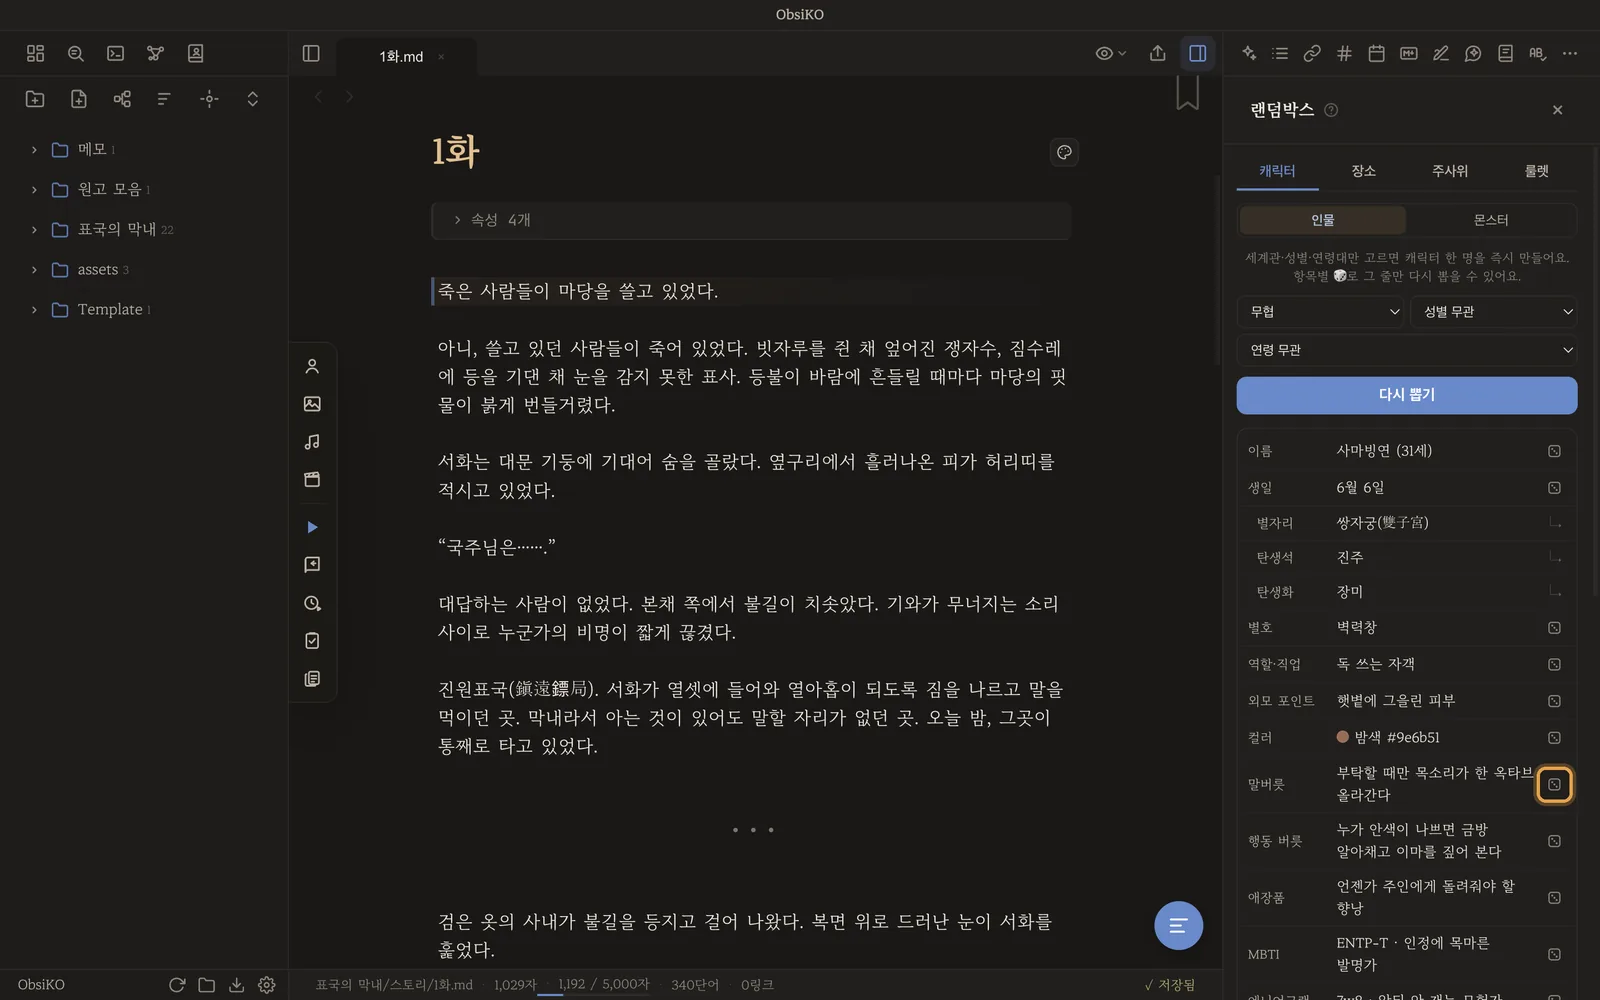1600x1000 pixels.
Task: Open the 성별 무관 gender dropdown
Action: 1494,312
